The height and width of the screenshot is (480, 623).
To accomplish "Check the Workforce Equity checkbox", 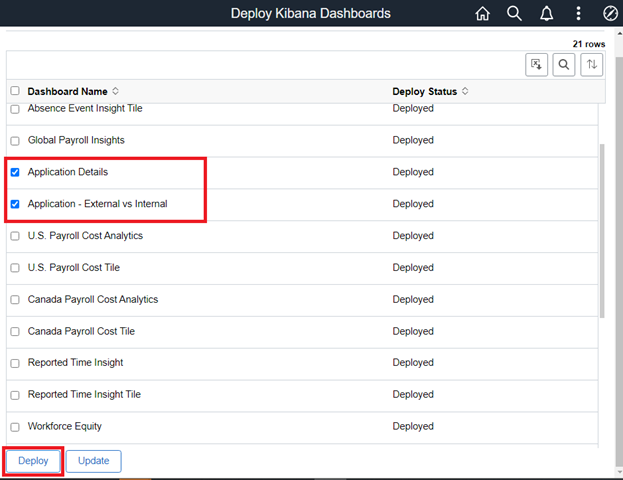I will tap(15, 426).
